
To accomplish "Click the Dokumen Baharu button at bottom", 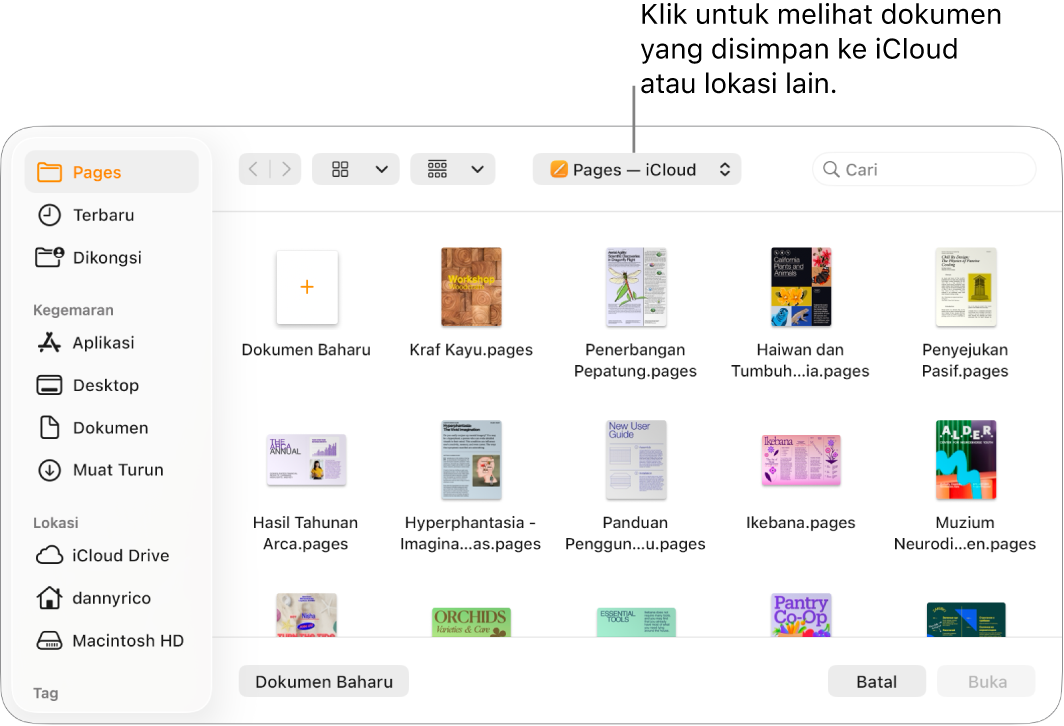I will click(x=324, y=681).
